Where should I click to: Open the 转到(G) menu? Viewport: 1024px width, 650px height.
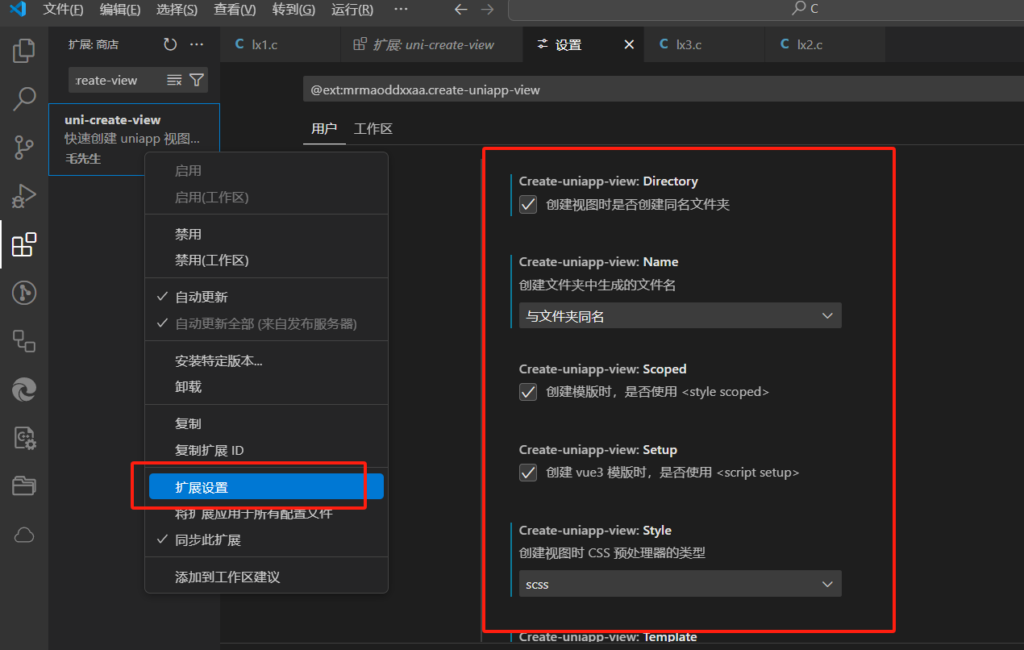click(x=293, y=10)
